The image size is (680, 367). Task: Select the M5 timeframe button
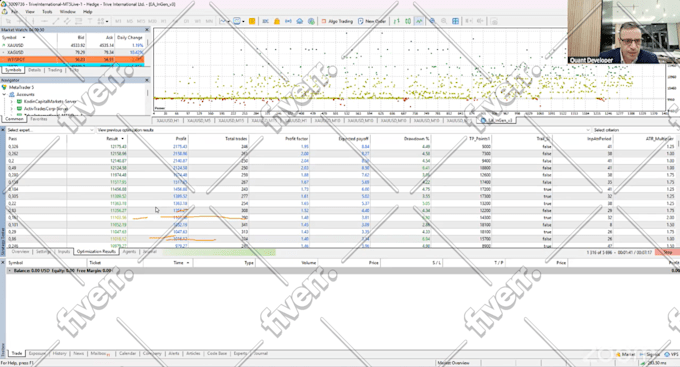coord(130,21)
